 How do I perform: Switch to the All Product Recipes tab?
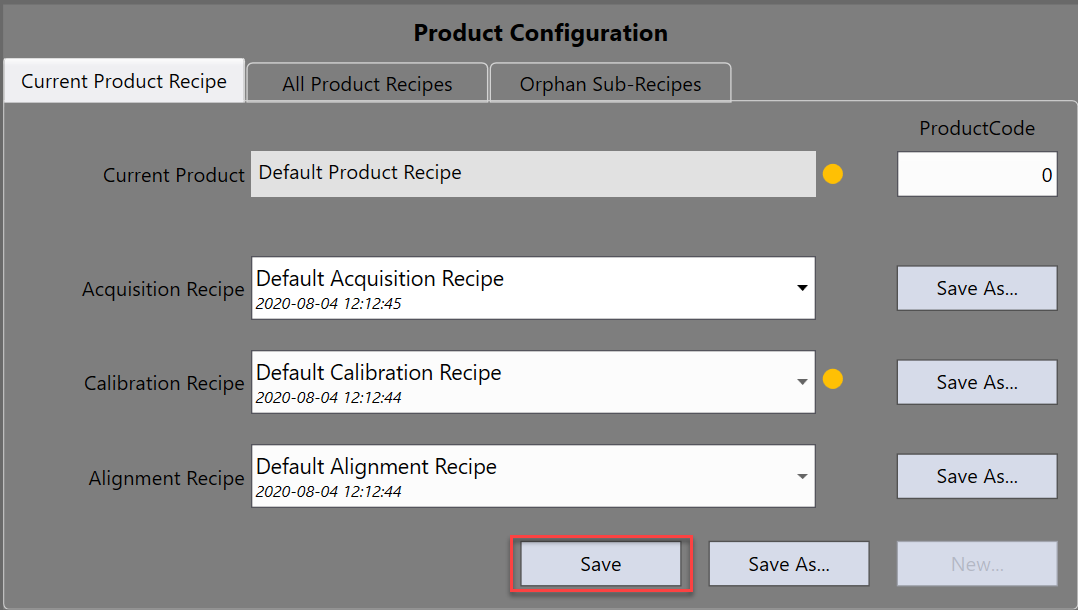click(367, 84)
